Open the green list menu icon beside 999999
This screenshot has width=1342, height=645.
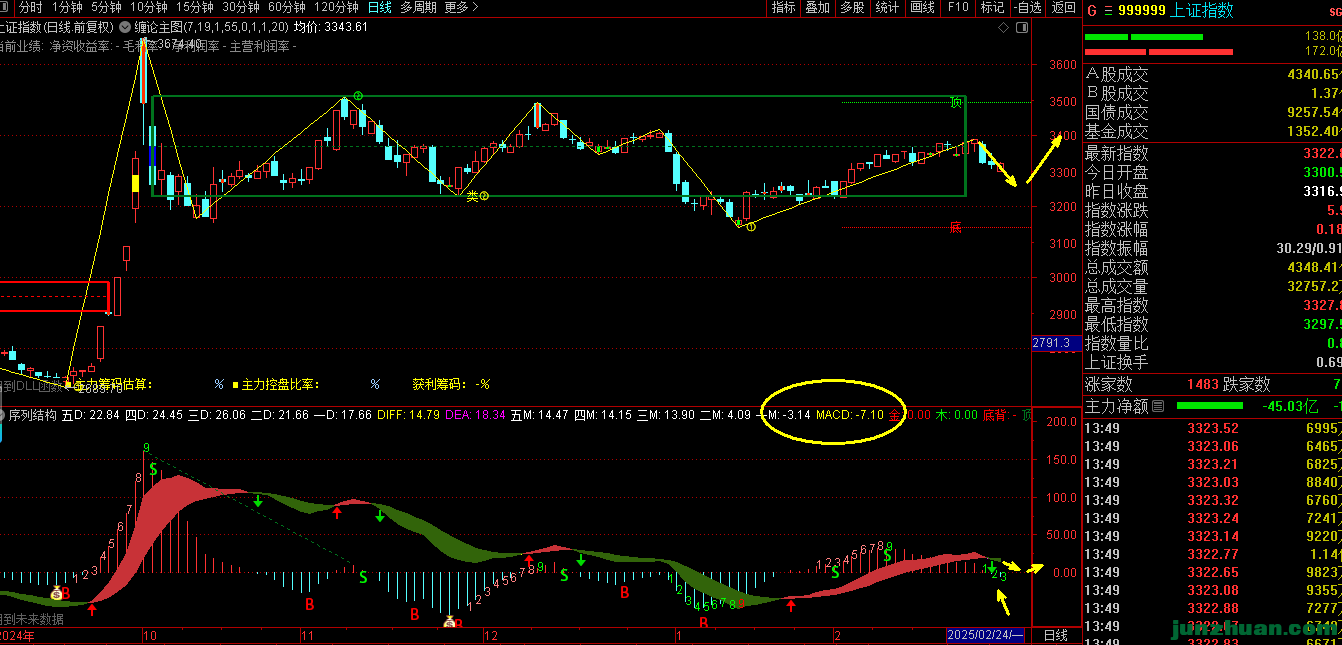click(1108, 10)
